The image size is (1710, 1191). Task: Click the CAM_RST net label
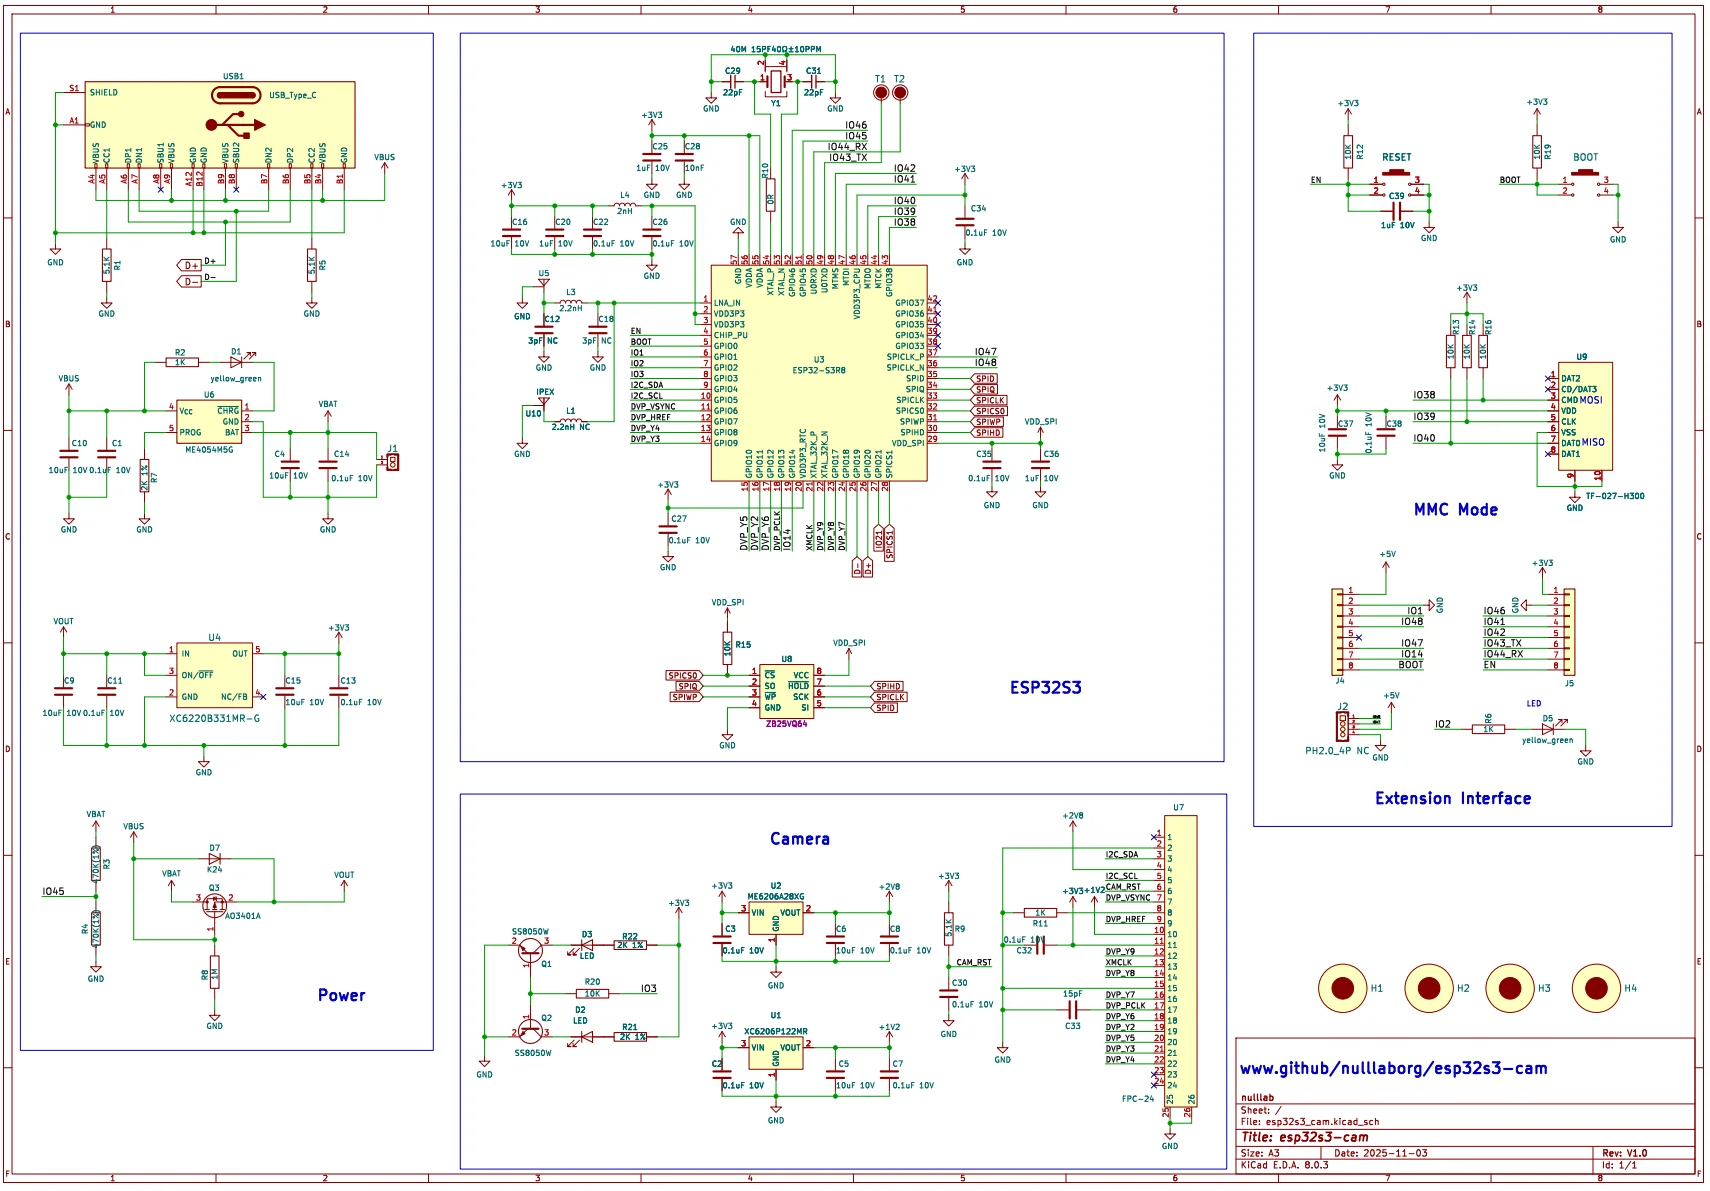pyautogui.click(x=973, y=962)
